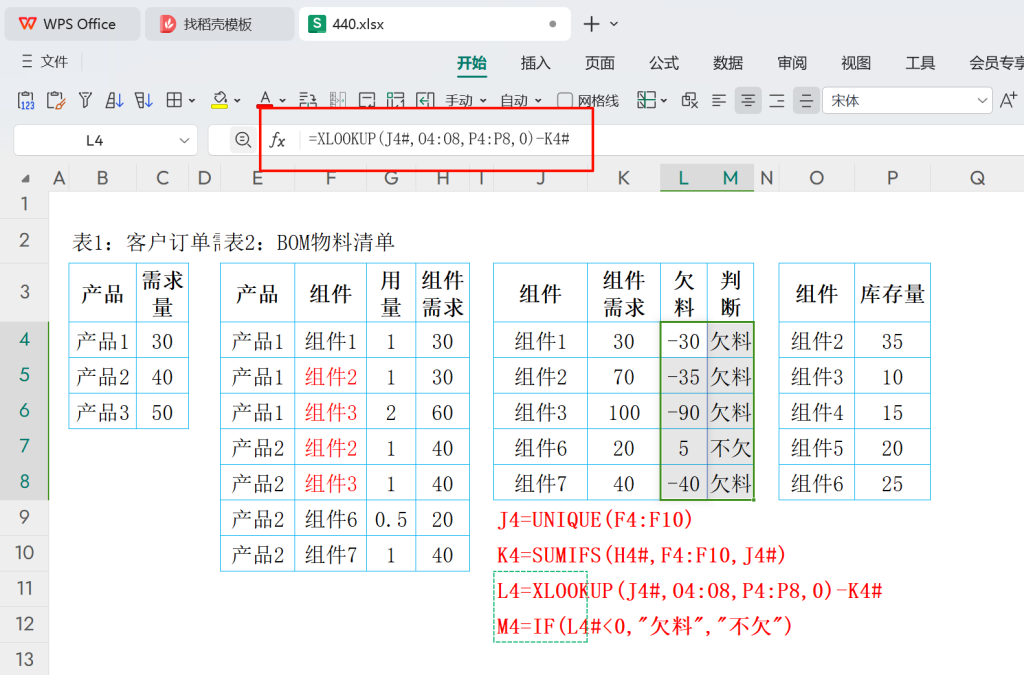
Task: Click the freeze panes grid icon
Action: [646, 100]
